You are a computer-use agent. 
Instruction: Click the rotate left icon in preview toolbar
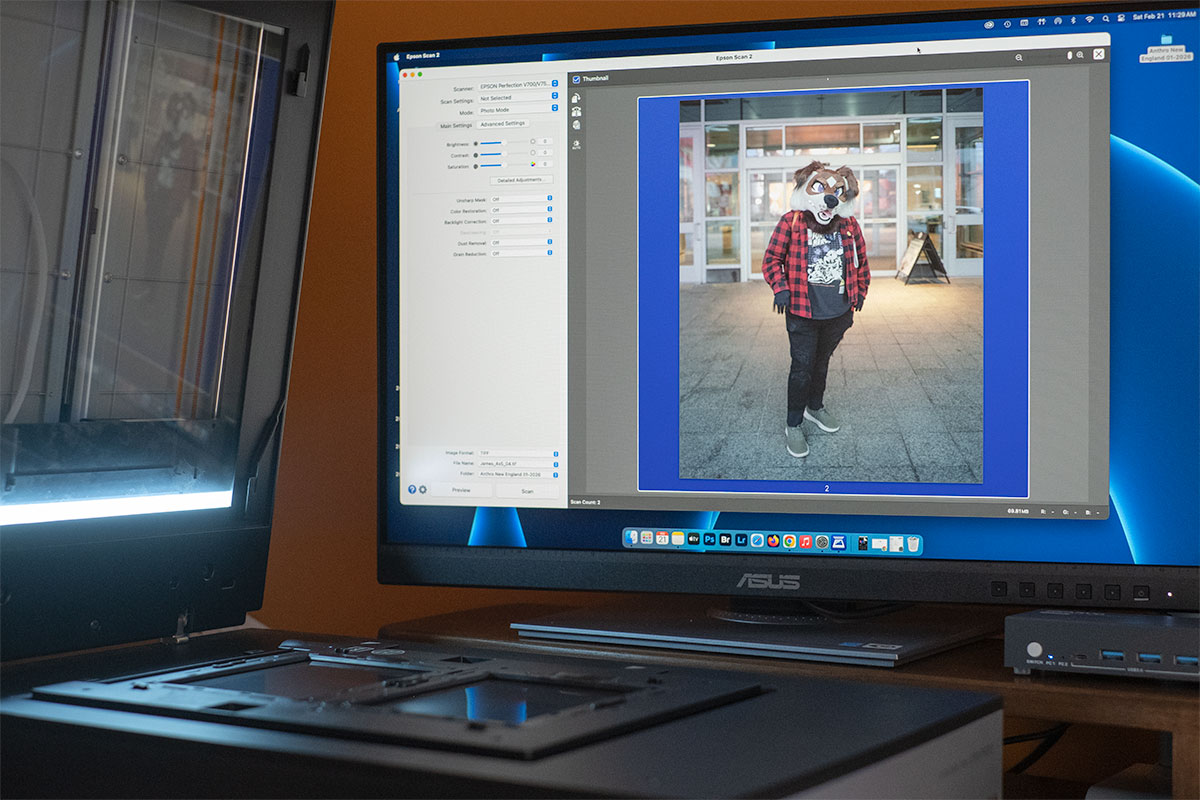(x=576, y=98)
